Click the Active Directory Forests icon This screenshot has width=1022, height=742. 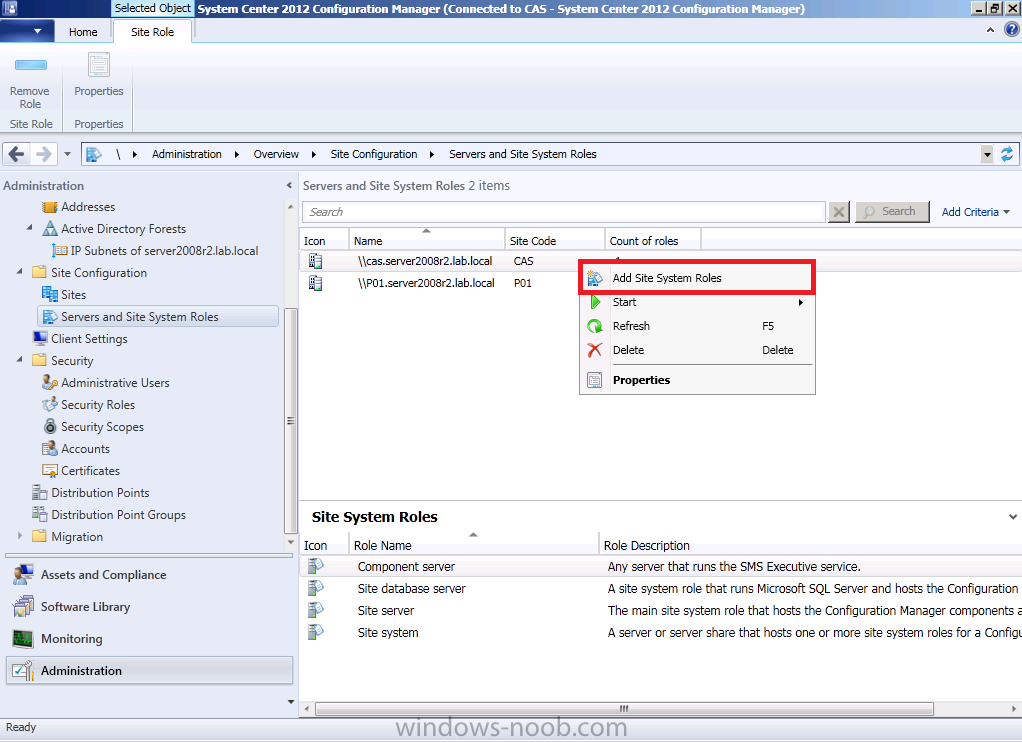[x=50, y=229]
